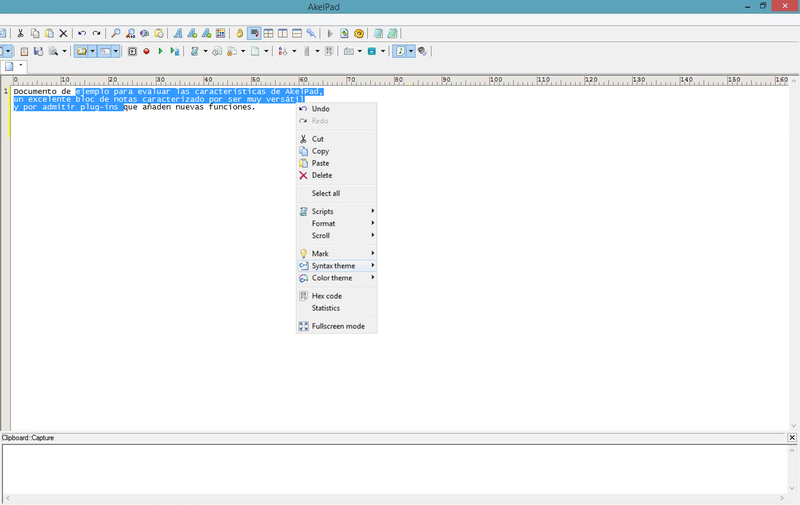Click the save session floppy icon
The width and height of the screenshot is (800, 505).
tap(38, 51)
